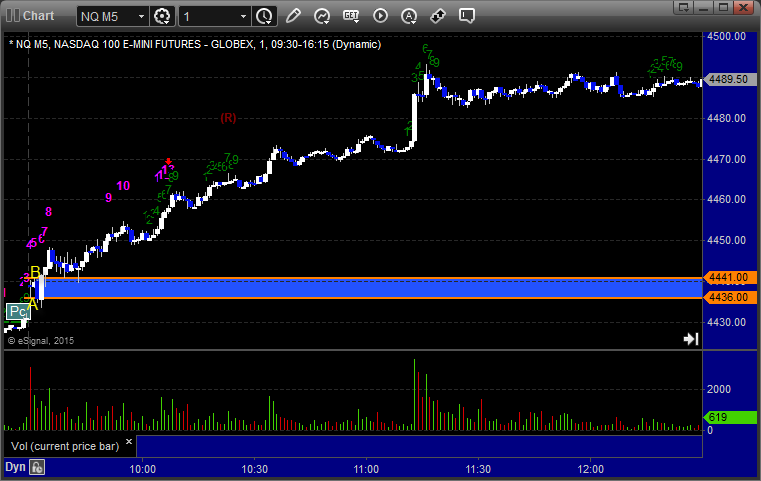Select the 4441.00 orange price line label

[730, 278]
